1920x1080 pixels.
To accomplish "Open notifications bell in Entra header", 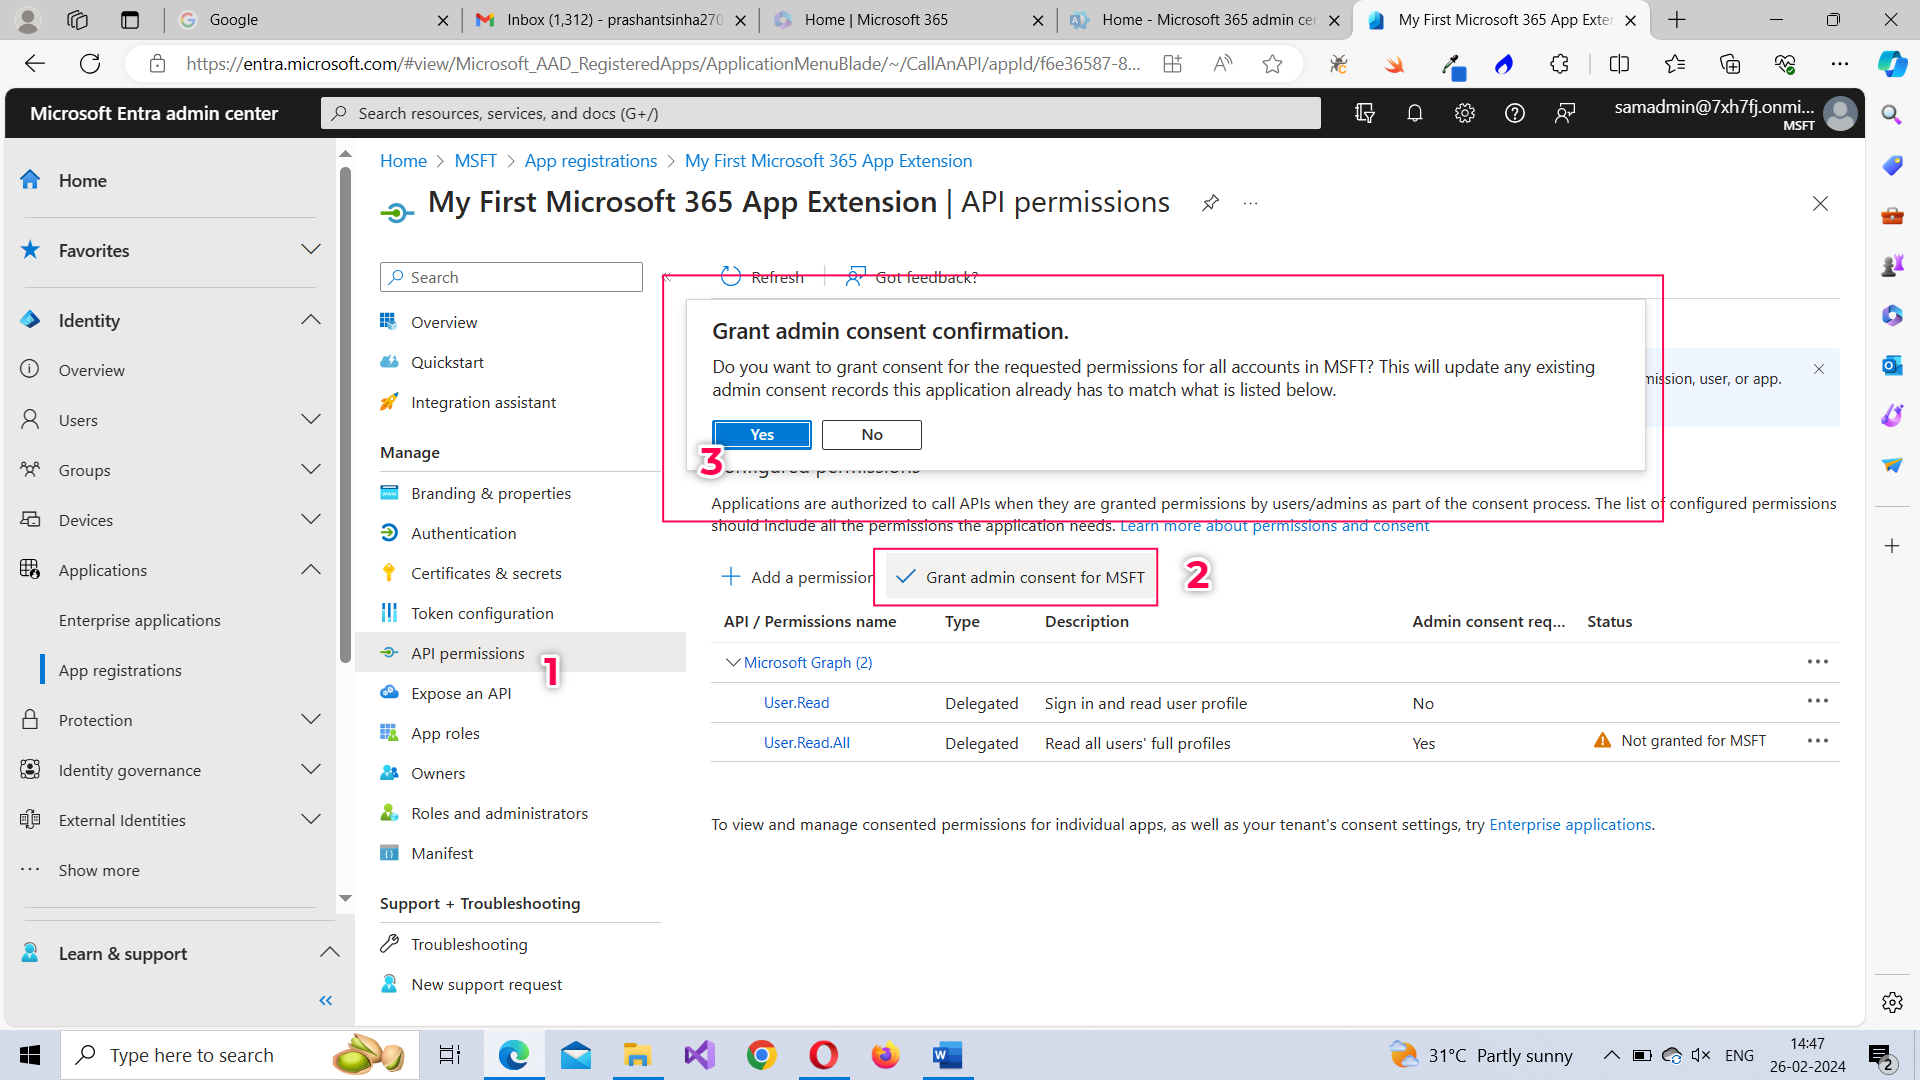I will click(x=1415, y=113).
